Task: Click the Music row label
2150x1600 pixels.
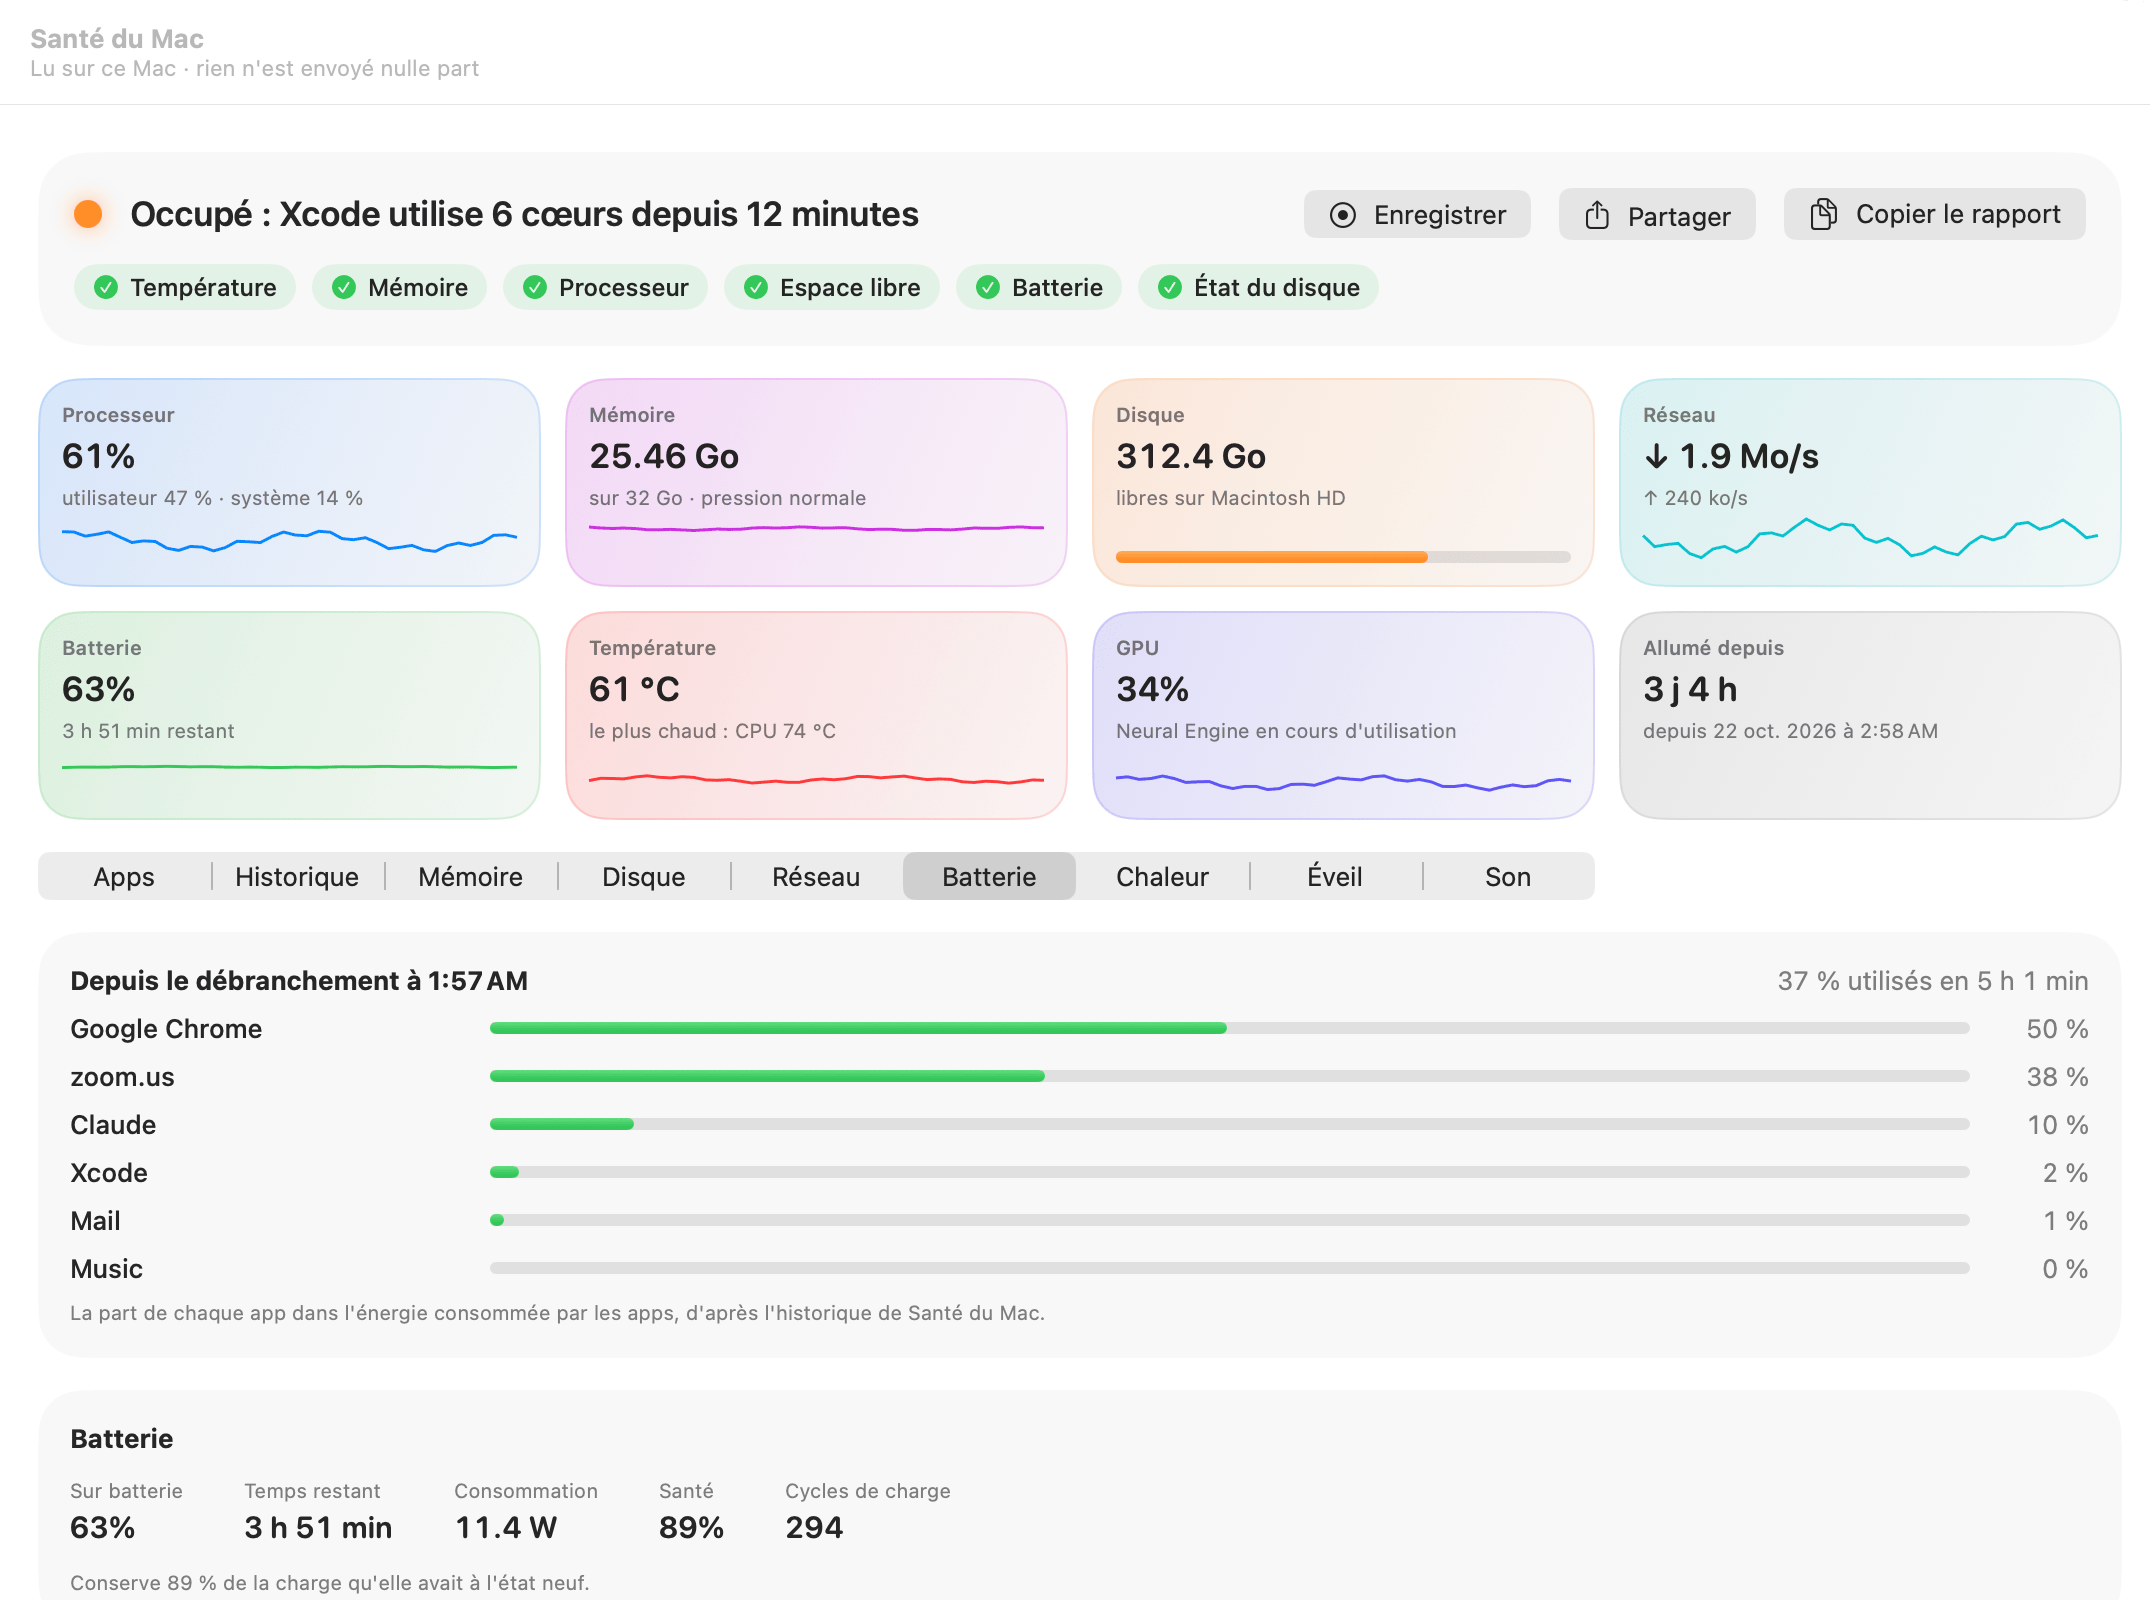Action: (x=106, y=1269)
